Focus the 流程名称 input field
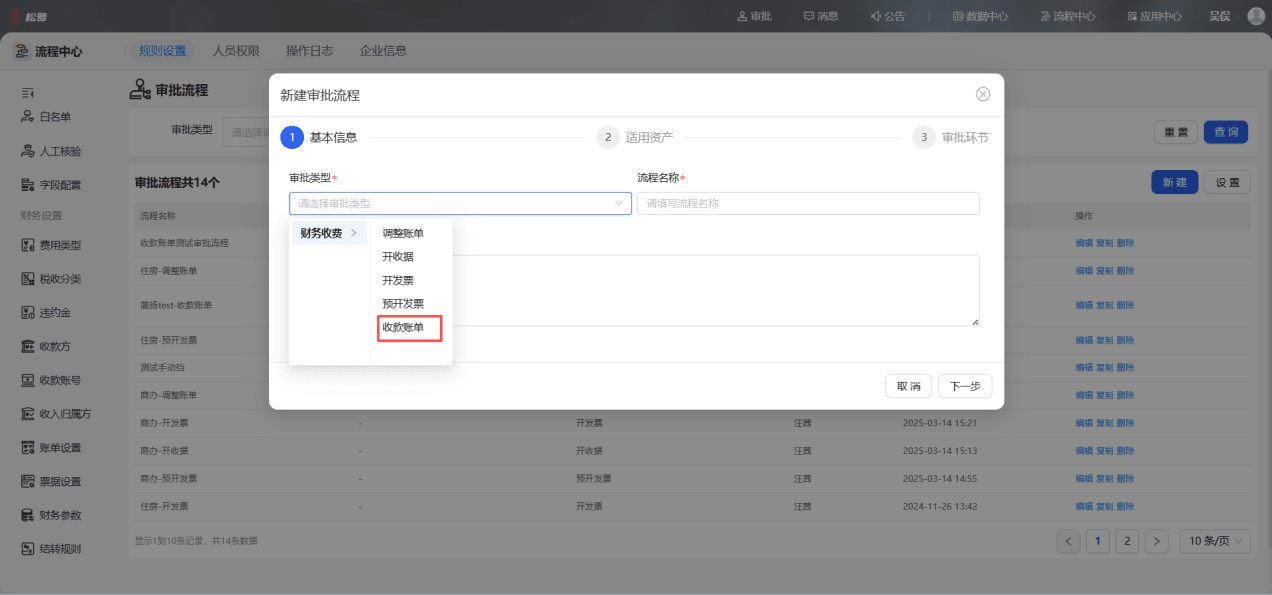 (808, 203)
